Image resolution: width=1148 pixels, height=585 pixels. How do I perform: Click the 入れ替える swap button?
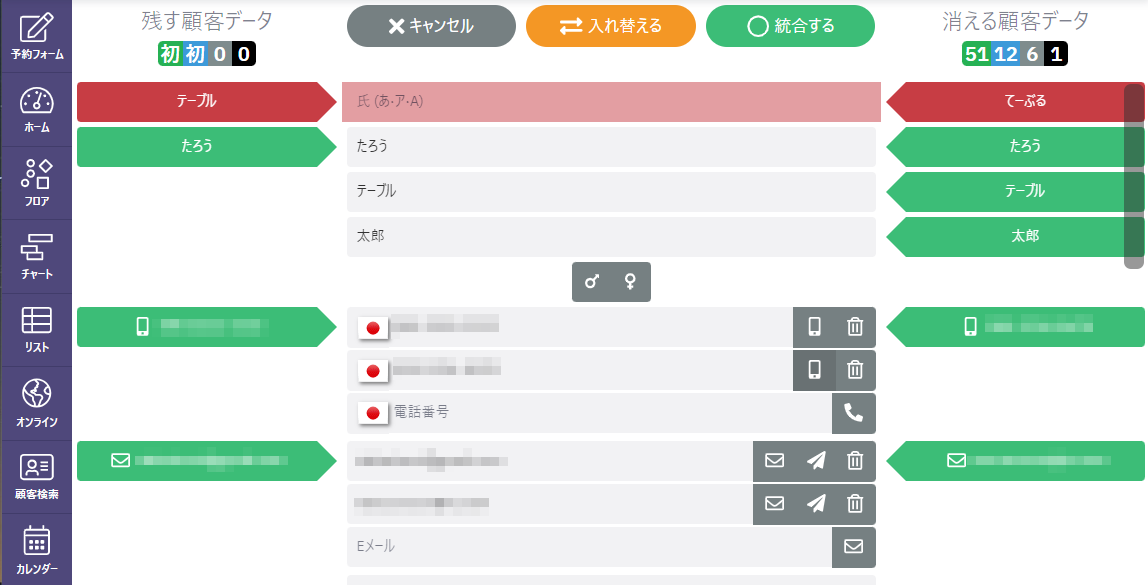point(610,26)
